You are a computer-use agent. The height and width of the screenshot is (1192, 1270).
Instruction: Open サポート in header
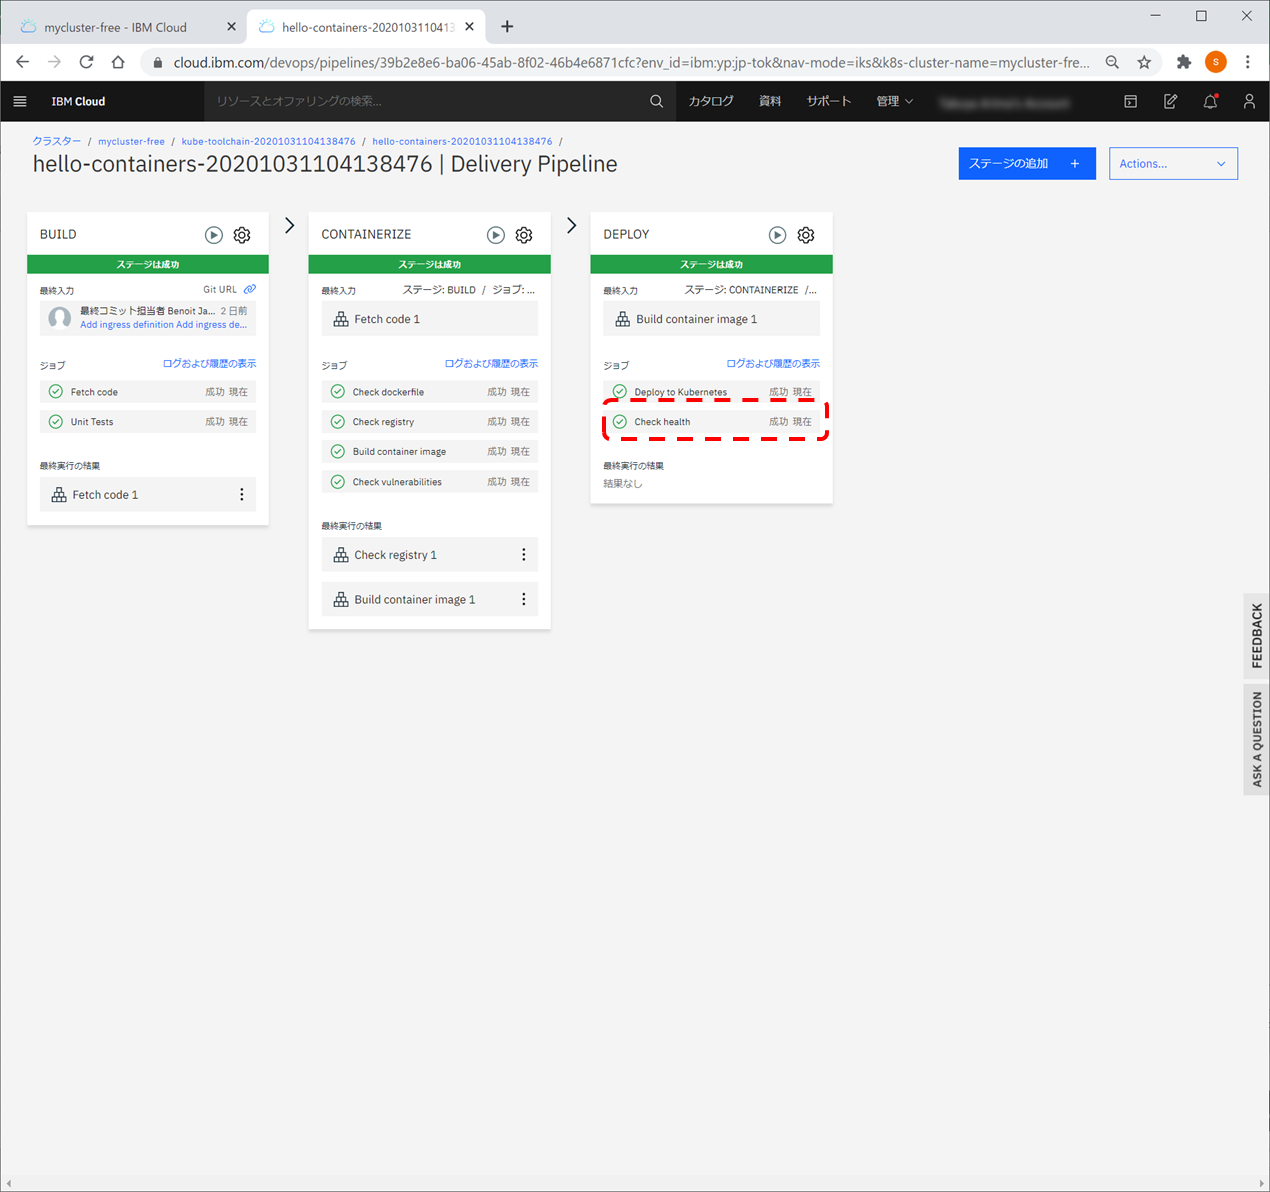829,101
